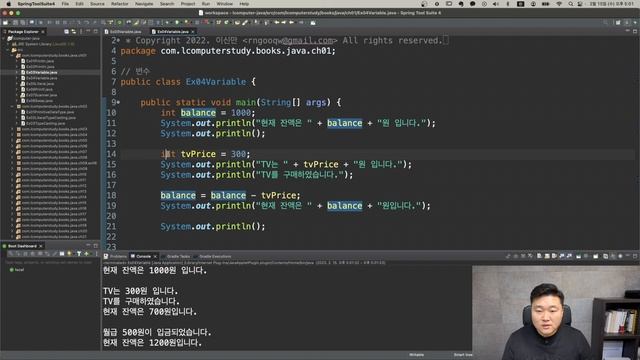Select the 'local' node in Boot Dashboard
This screenshot has height=360, width=640.
coord(17,270)
